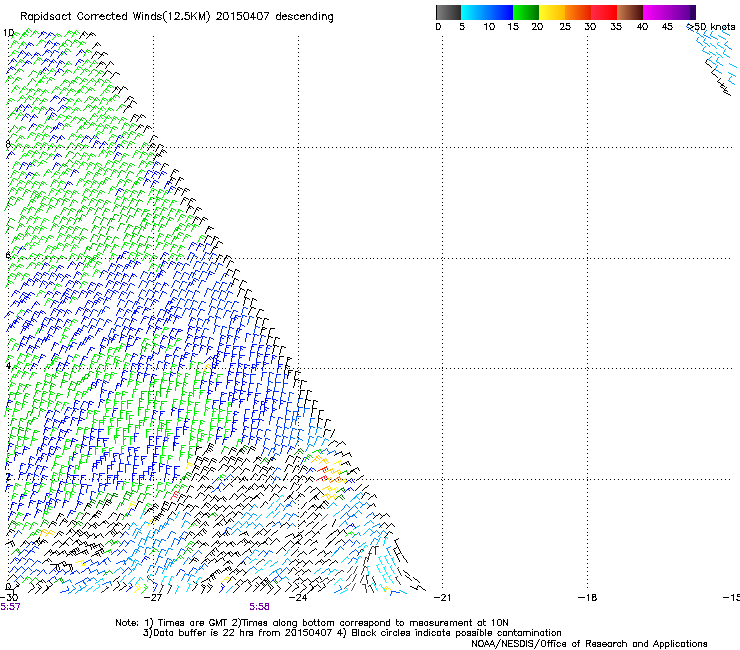Click the purple time stamp "5:58"
This screenshot has width=740, height=650.
(260, 607)
